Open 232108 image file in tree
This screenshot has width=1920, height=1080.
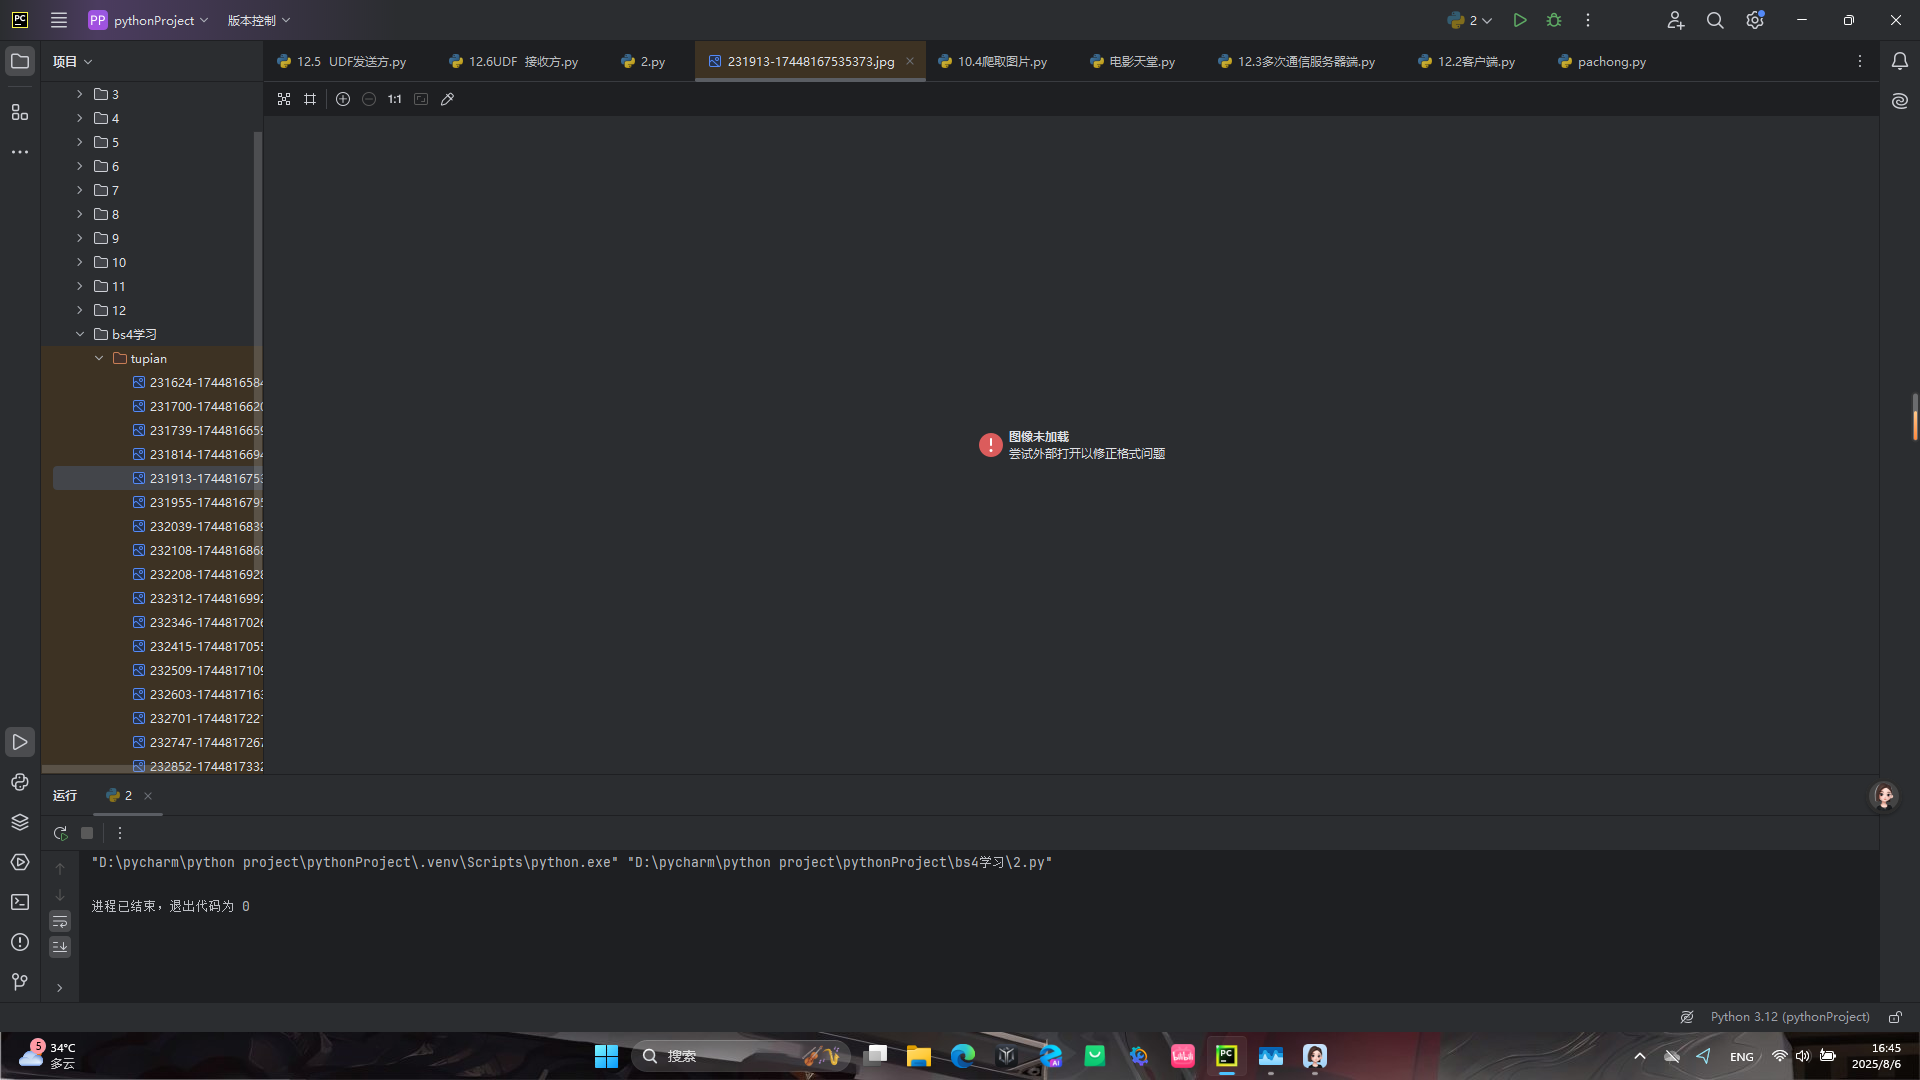(205, 550)
